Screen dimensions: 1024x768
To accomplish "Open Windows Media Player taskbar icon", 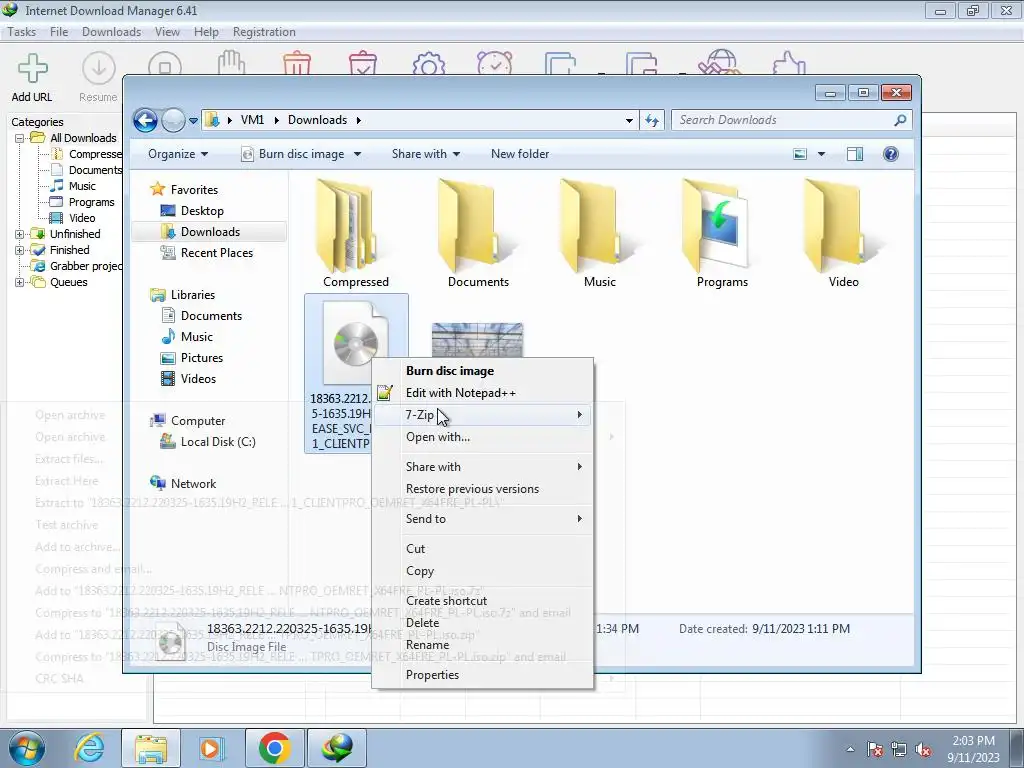I will coord(210,748).
